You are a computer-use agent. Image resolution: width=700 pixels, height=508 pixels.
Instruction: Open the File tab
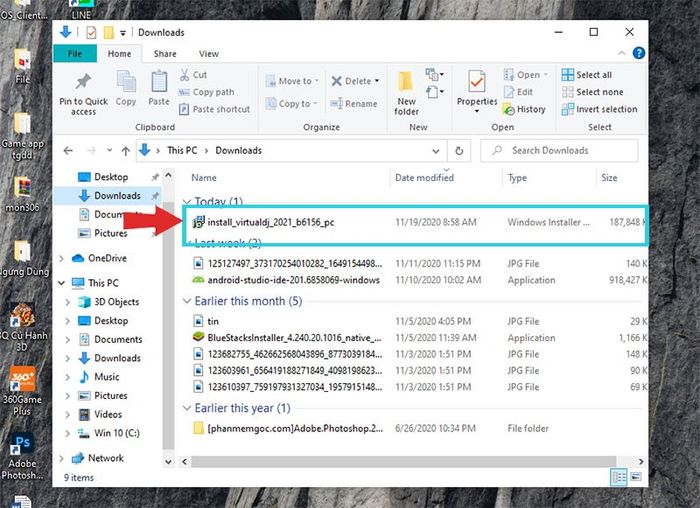tap(75, 54)
